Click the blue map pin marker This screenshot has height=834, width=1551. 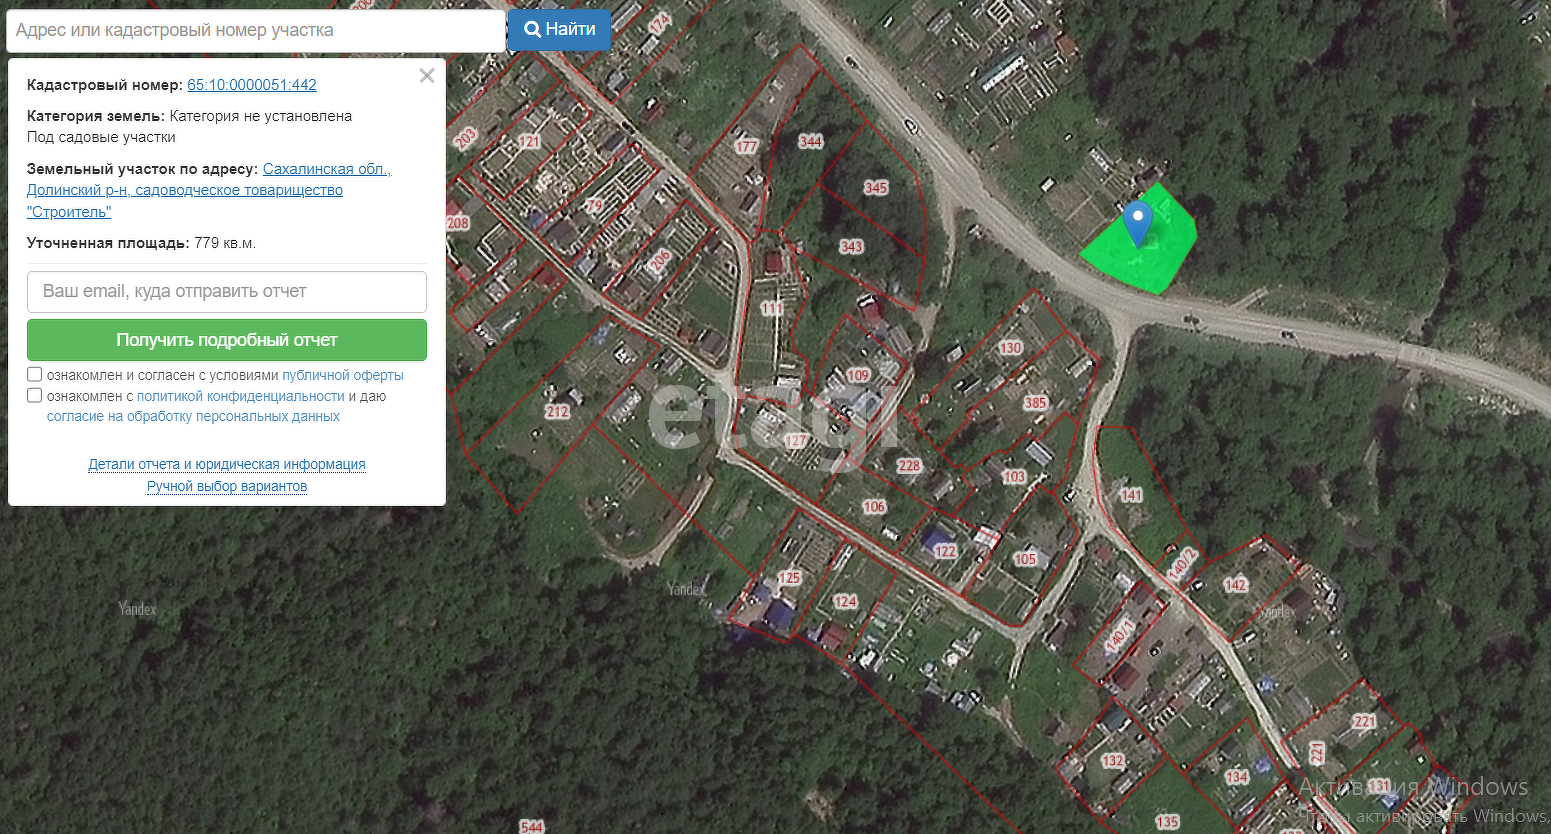tap(1137, 220)
